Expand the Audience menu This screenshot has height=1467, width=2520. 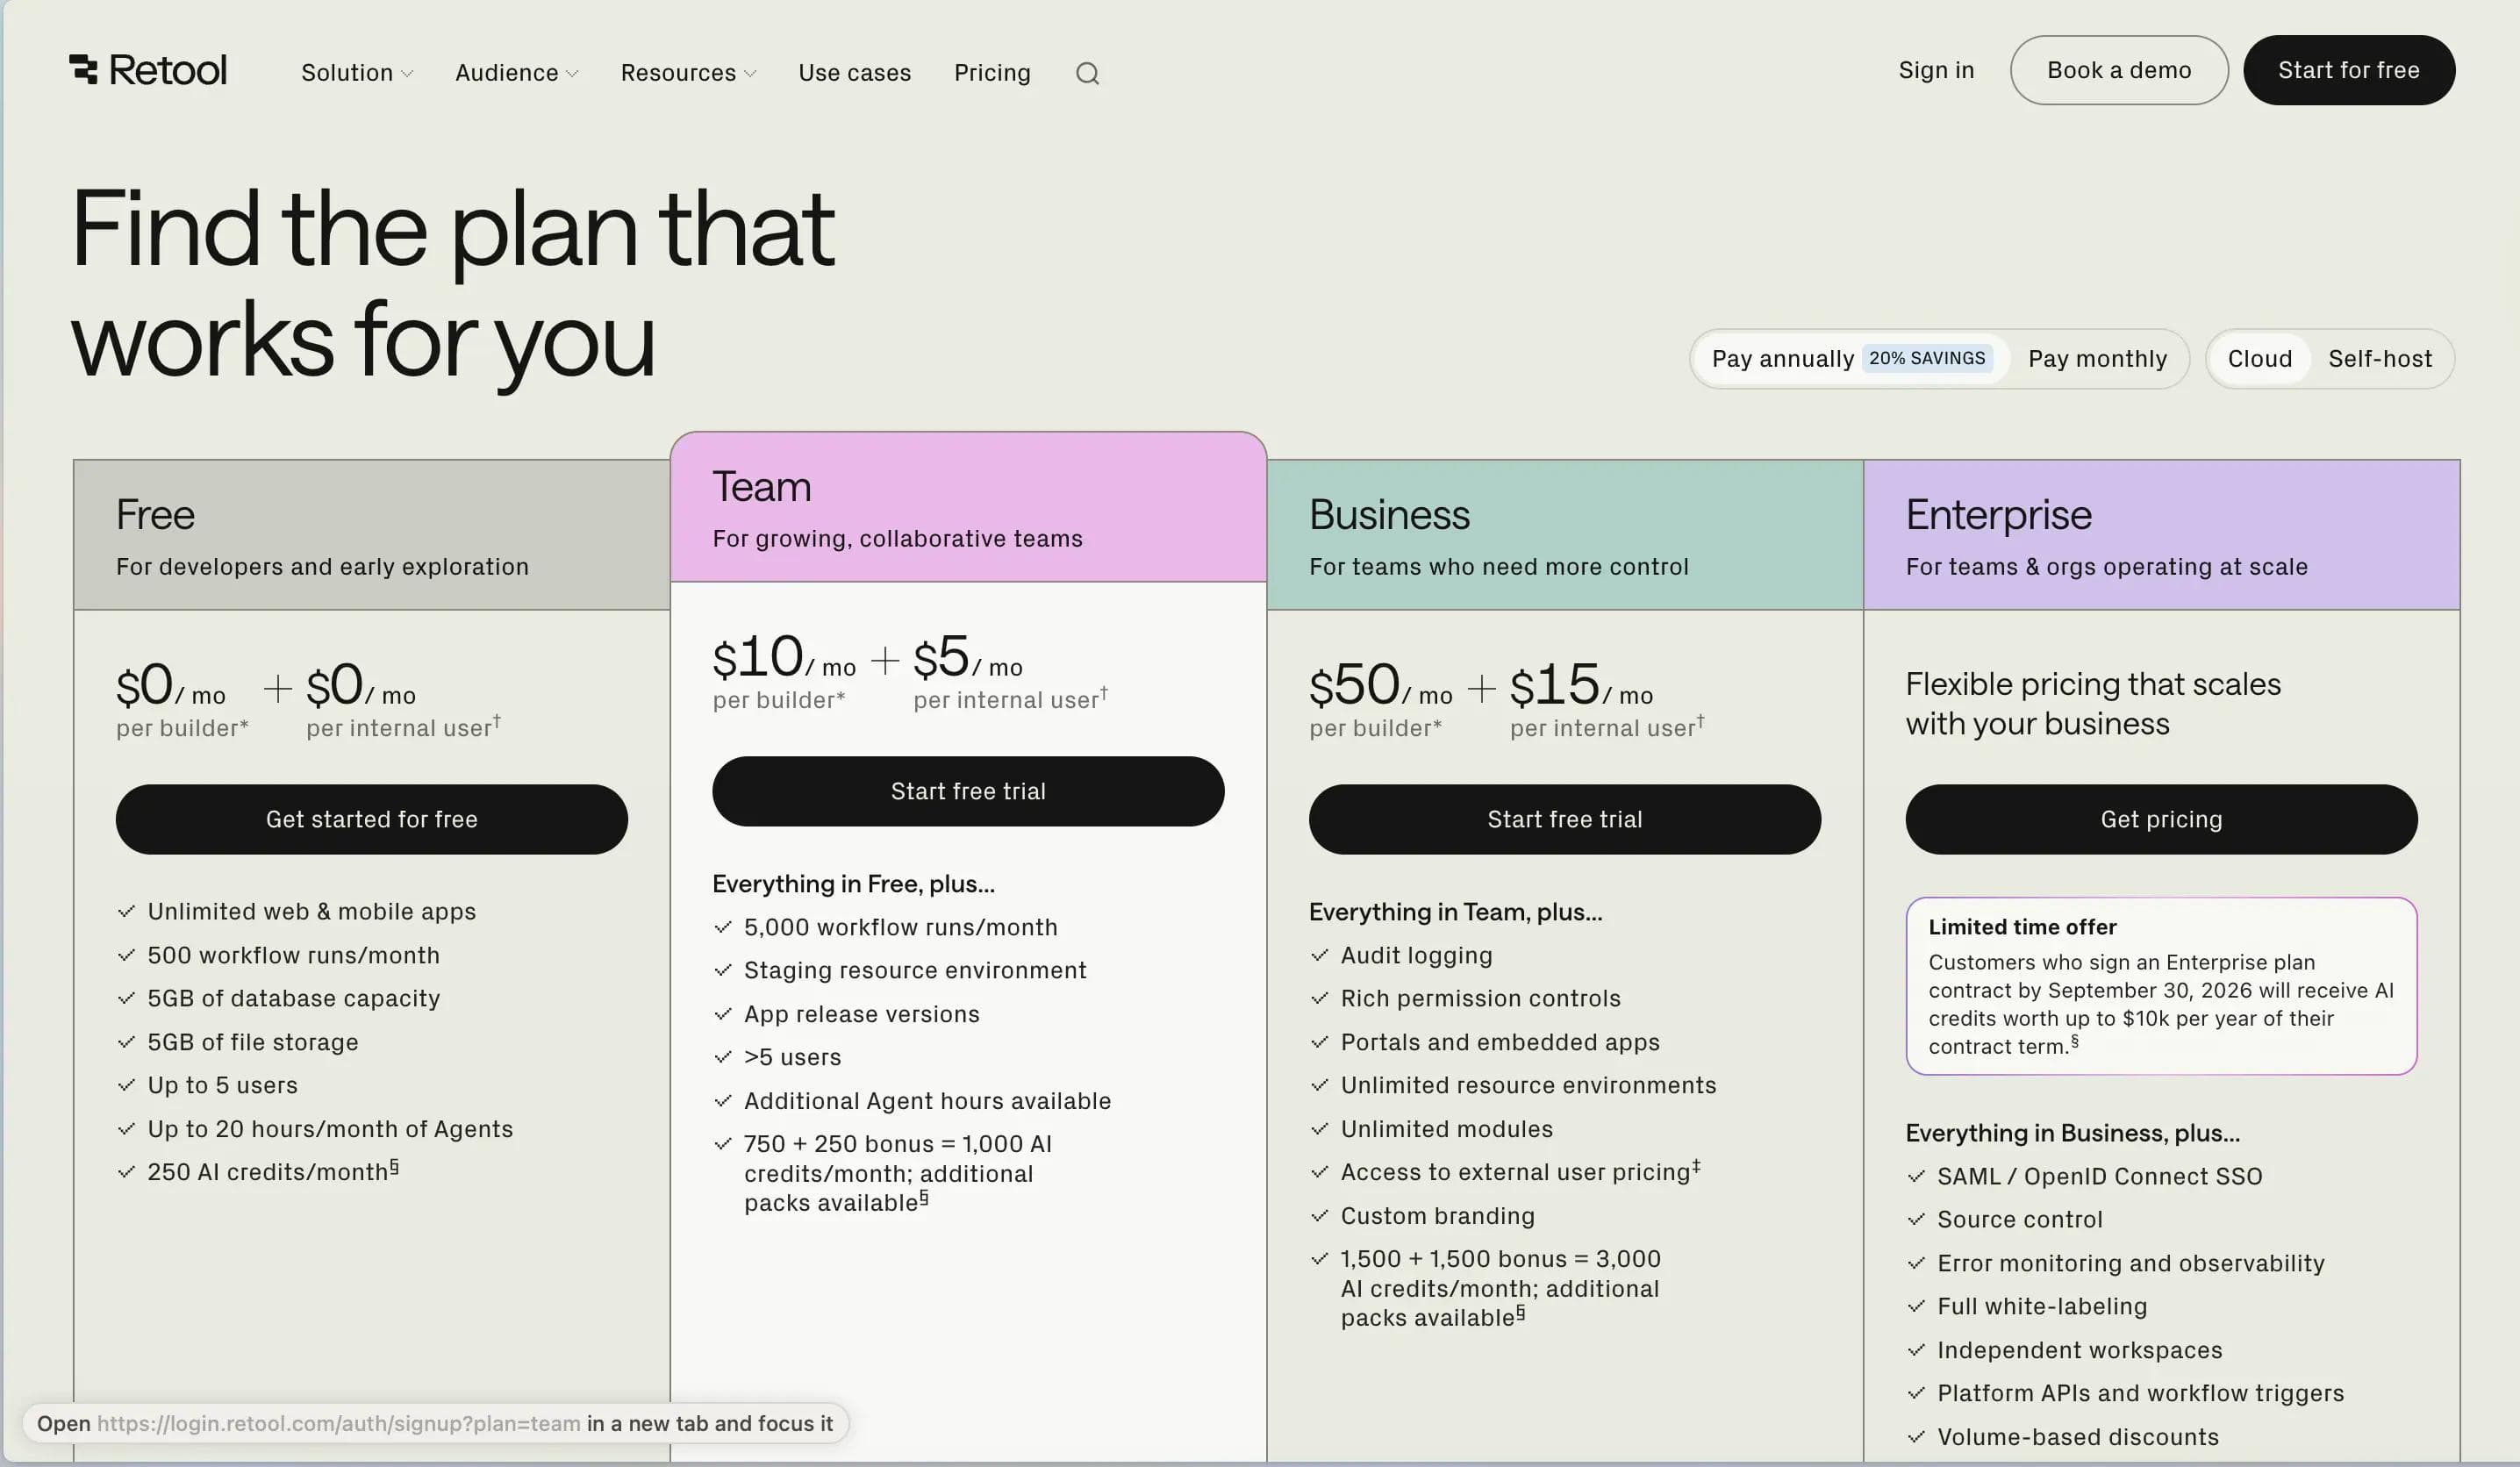(x=516, y=73)
